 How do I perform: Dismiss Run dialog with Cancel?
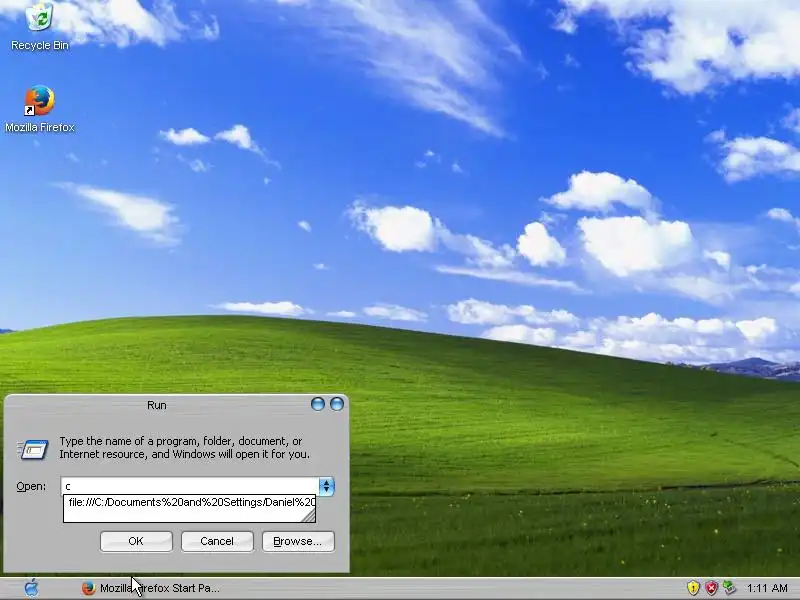pos(217,541)
